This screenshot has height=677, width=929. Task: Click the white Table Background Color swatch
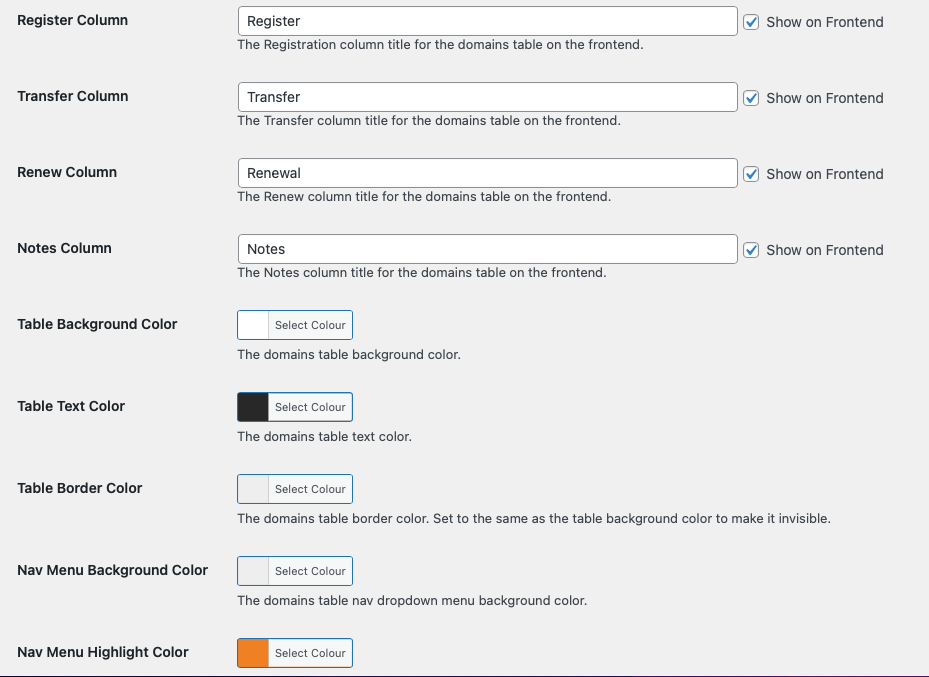pos(253,325)
